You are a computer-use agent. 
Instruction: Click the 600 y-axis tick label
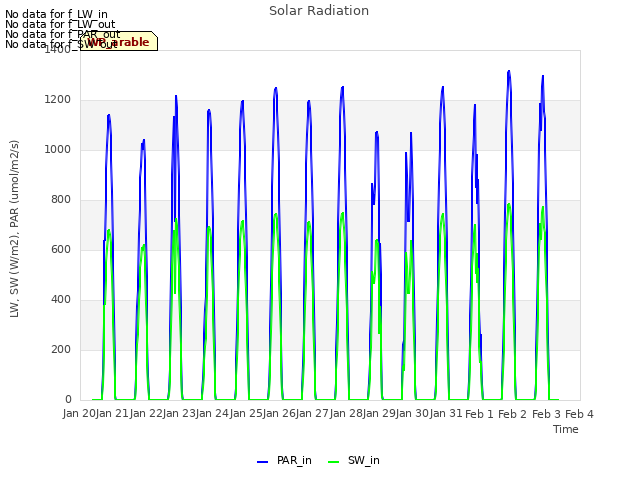point(61,250)
